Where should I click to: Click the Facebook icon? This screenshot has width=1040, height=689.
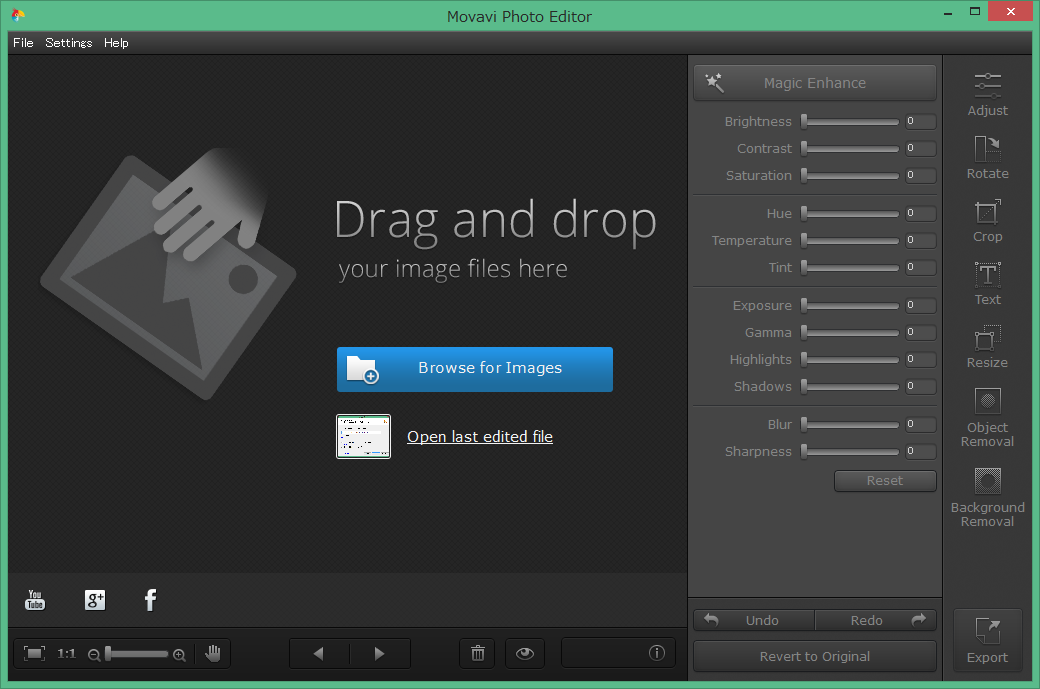(x=150, y=600)
